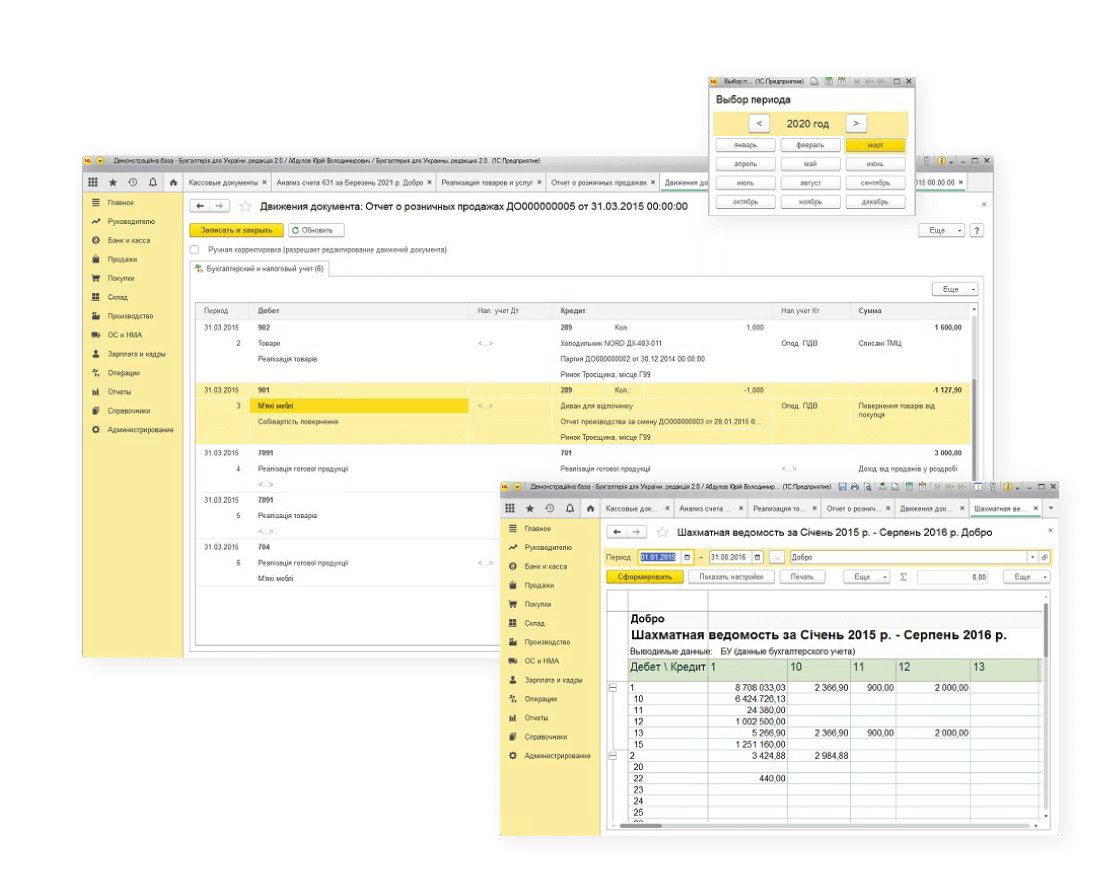Image resolution: width=1113 pixels, height=873 pixels.
Task: Open Еще dropdown next to help button
Action: tap(941, 230)
